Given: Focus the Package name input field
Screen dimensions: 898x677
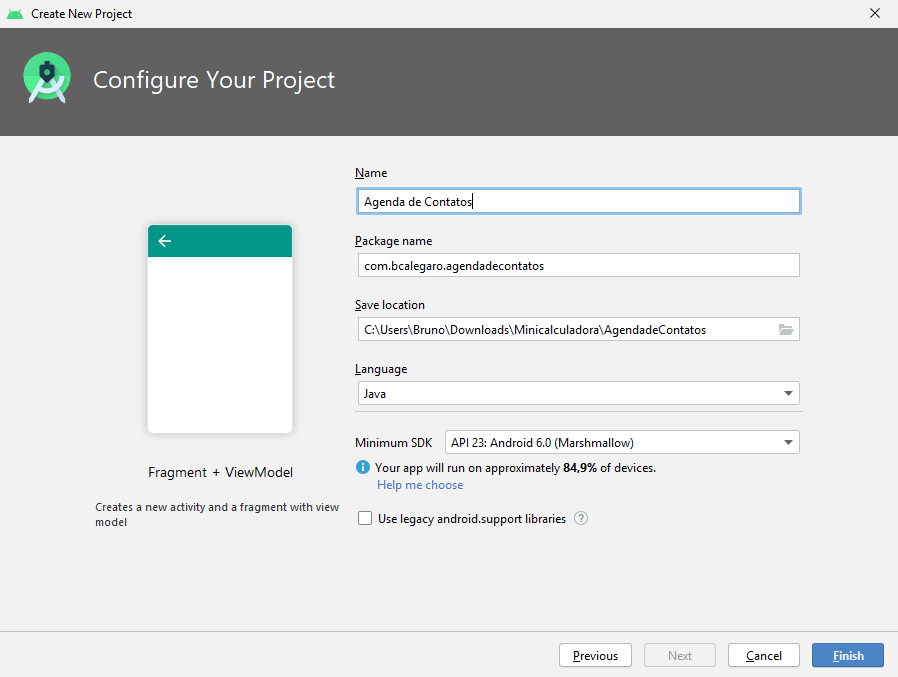Looking at the screenshot, I should 578,265.
